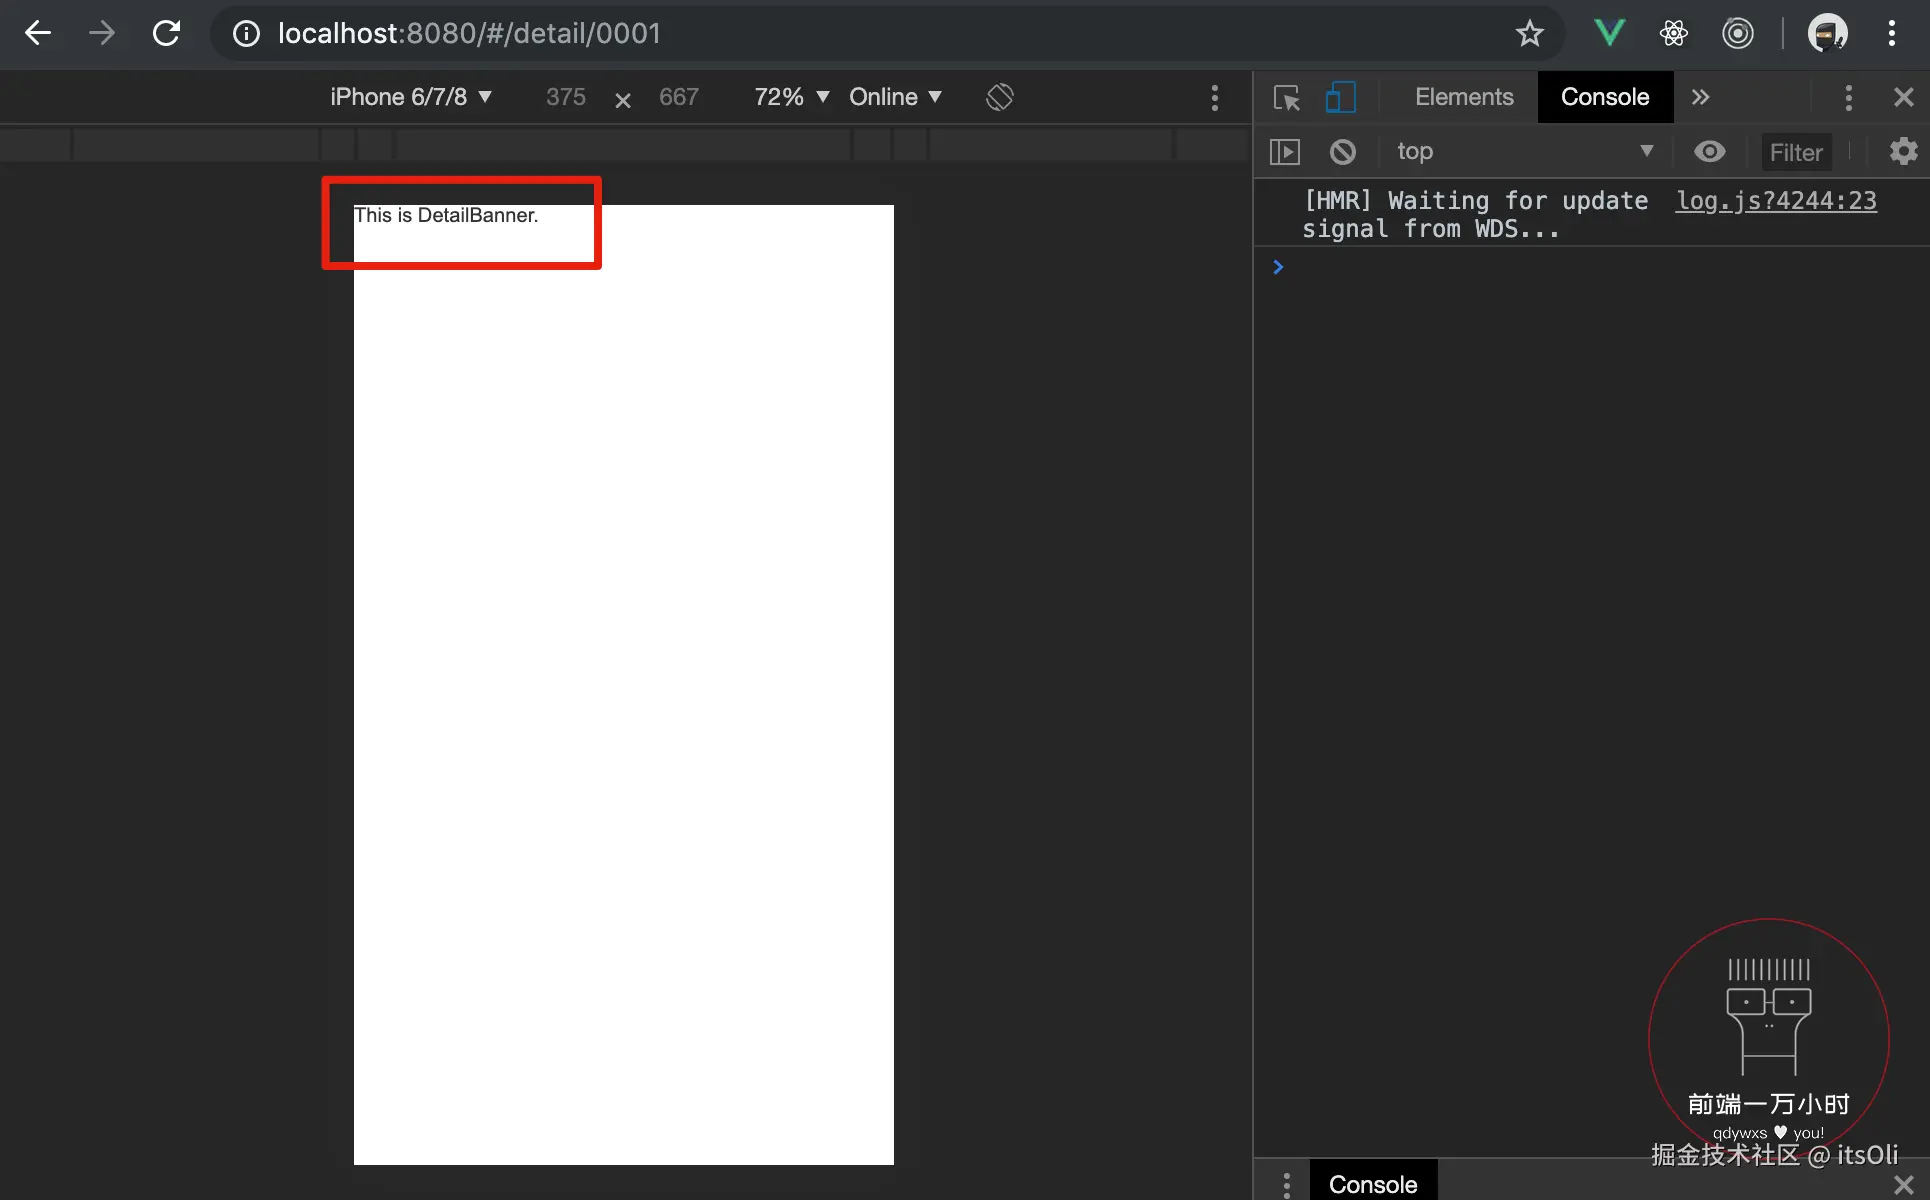
Task: Switch to the Elements tab
Action: 1464,97
